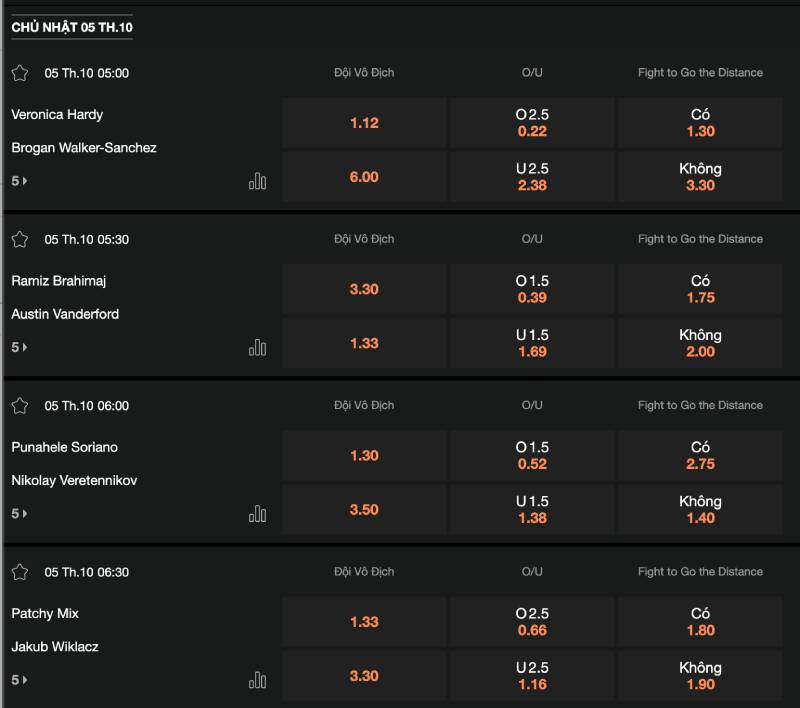Bet on Brogan Walker-Sanchez at 6.00 odds
The image size is (800, 708).
coord(364,177)
